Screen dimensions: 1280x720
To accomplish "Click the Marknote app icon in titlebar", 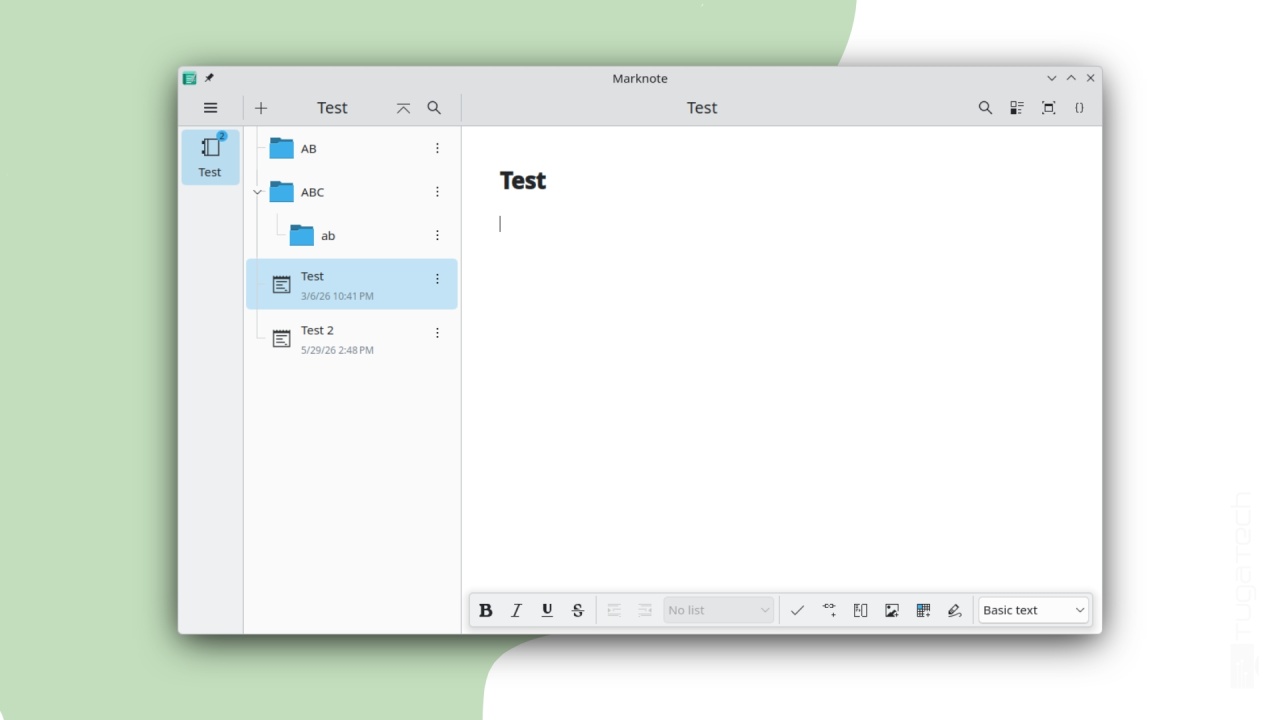I will point(190,78).
